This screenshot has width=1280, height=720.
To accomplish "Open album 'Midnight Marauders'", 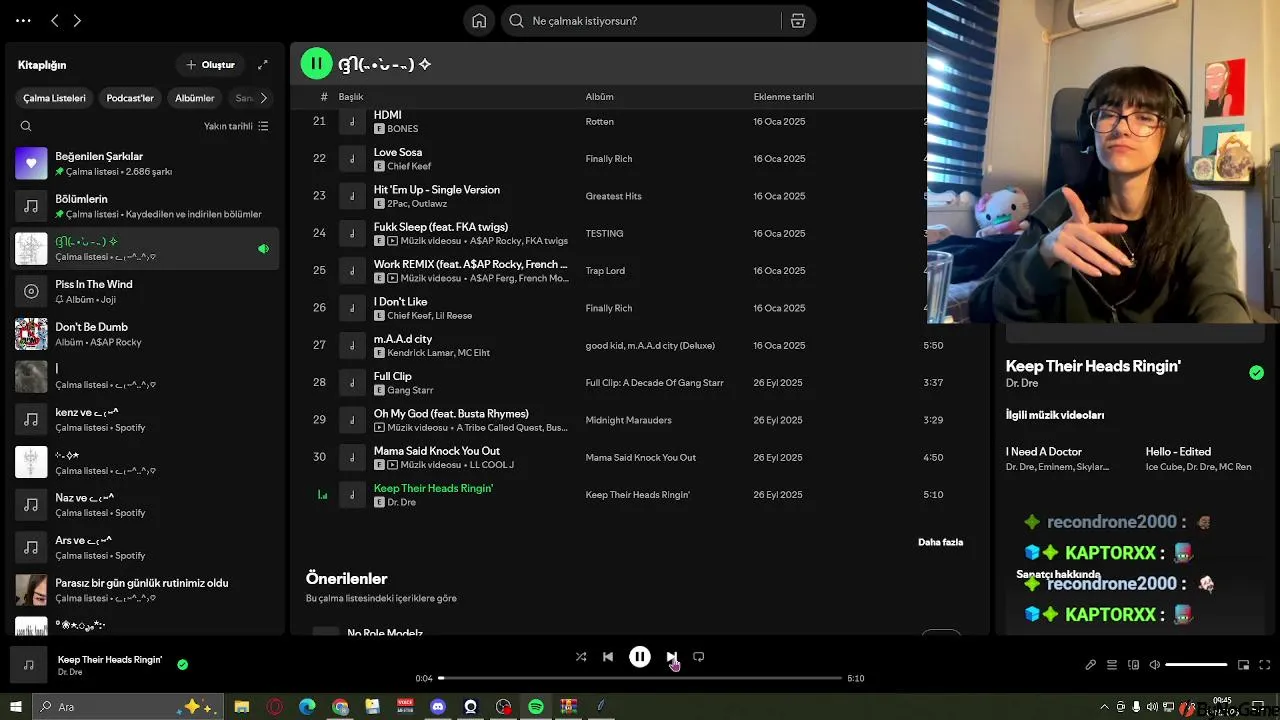I will (628, 420).
